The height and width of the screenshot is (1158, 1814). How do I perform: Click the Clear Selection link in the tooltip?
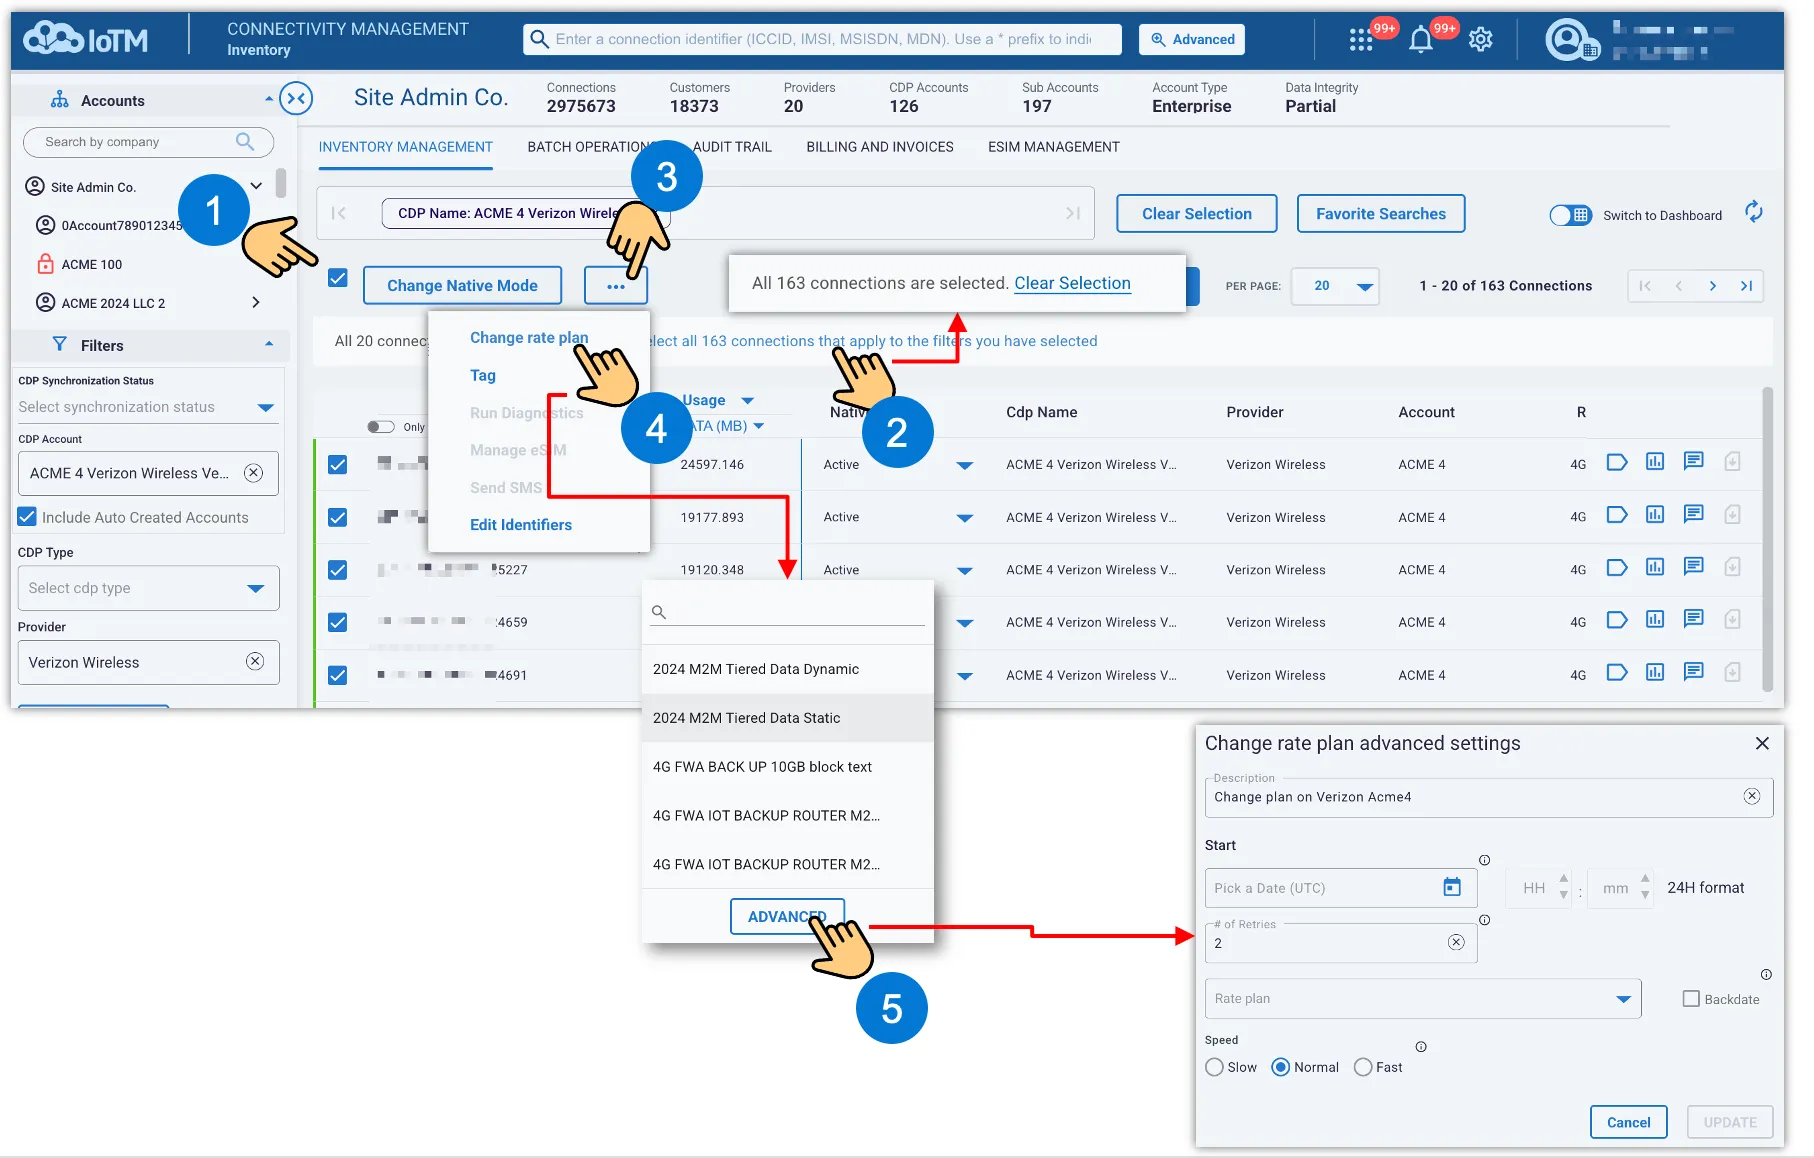click(1072, 283)
